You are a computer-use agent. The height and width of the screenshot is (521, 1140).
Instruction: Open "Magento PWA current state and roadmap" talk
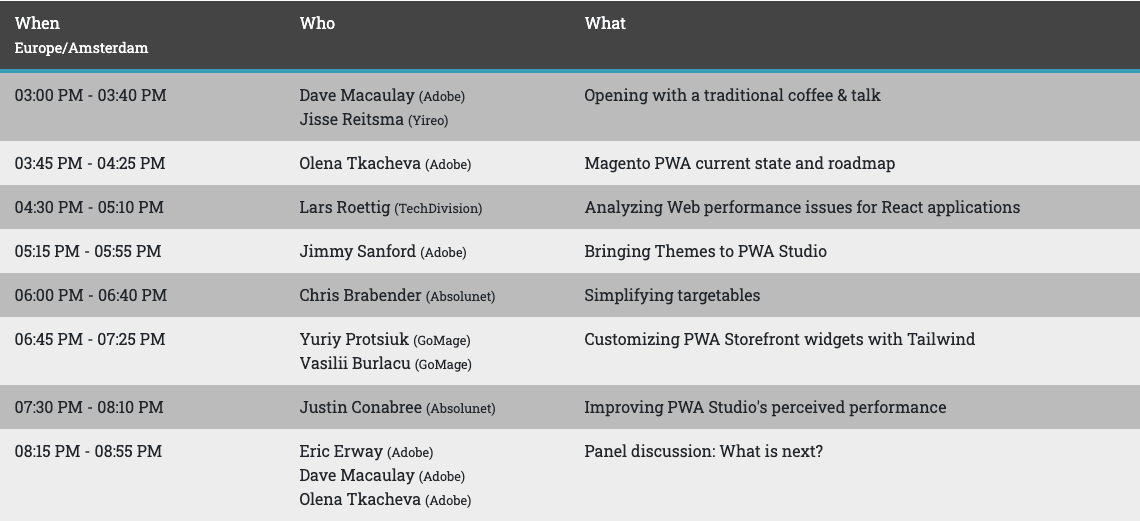[739, 163]
